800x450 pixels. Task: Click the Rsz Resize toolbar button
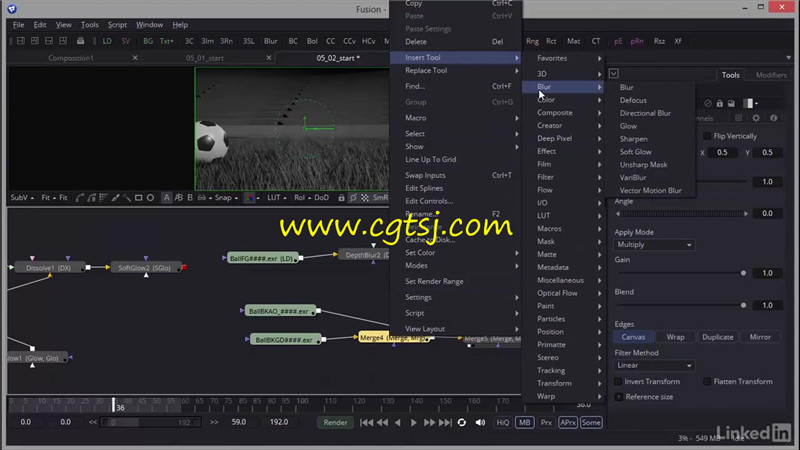pyautogui.click(x=659, y=41)
